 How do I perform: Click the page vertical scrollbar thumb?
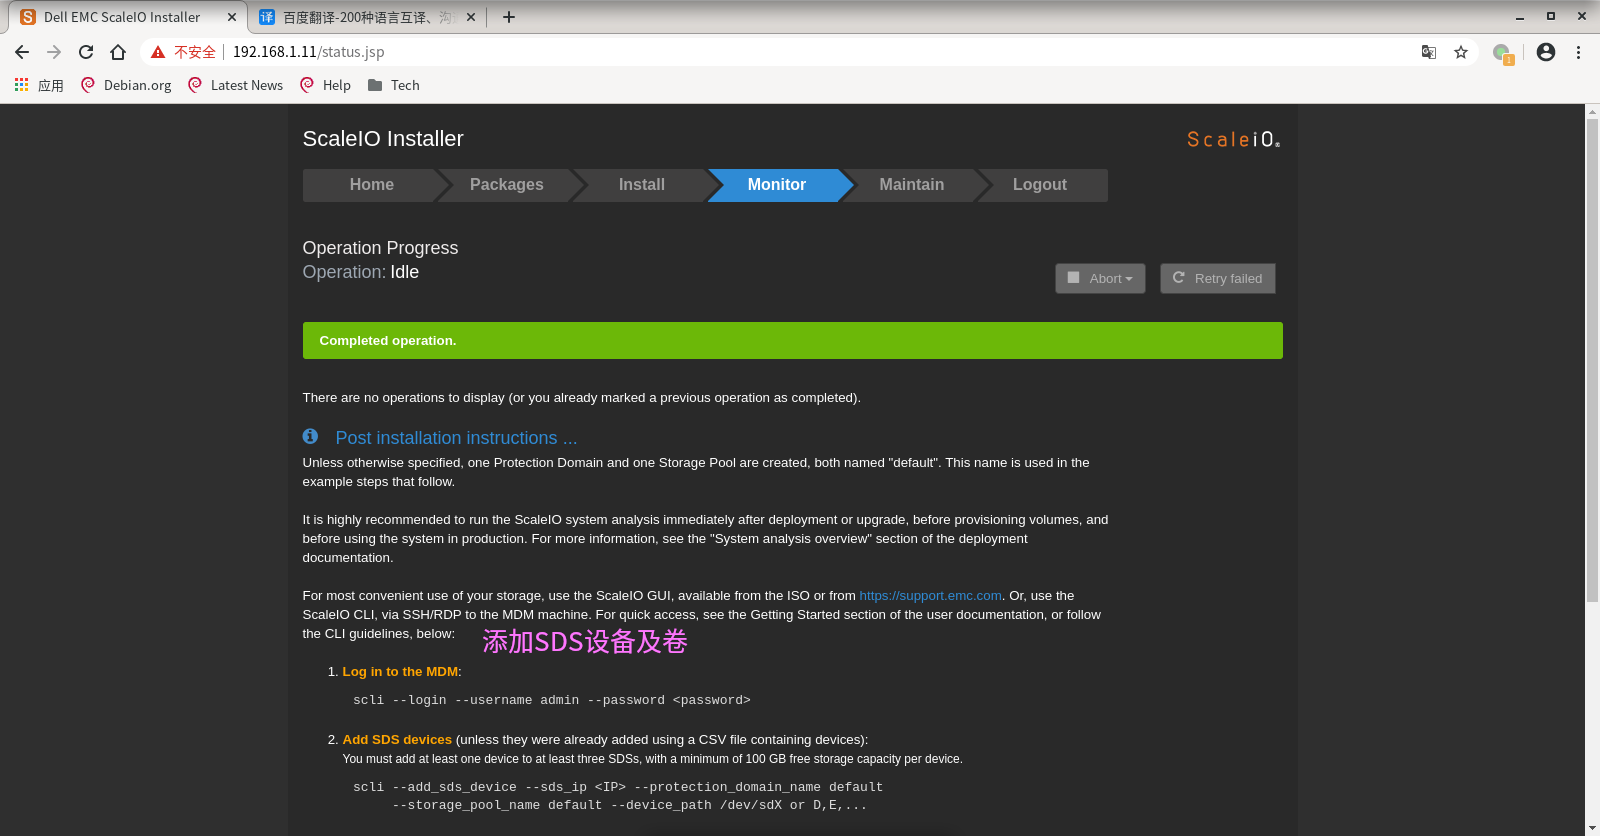click(1592, 360)
